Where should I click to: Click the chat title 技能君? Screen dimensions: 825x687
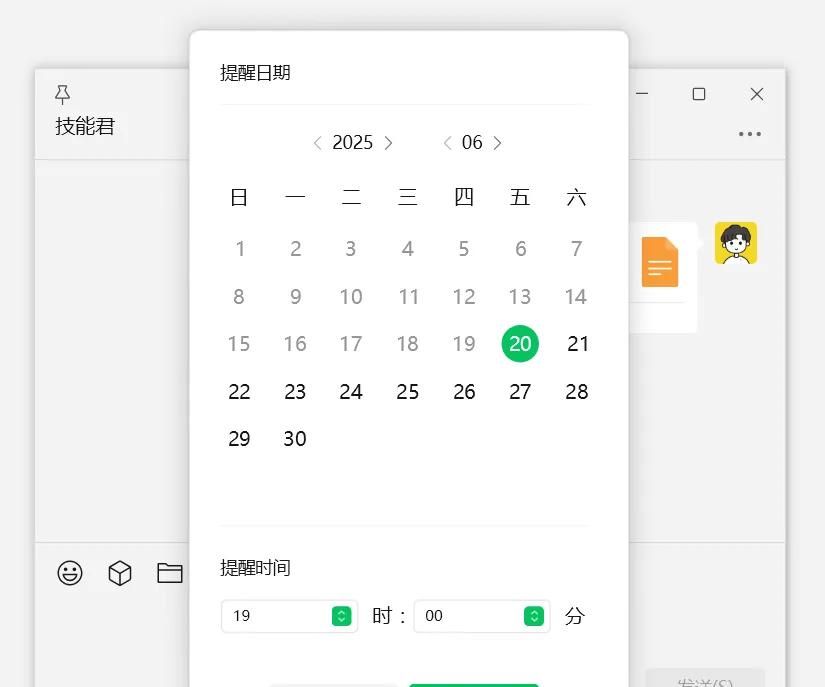click(x=85, y=126)
